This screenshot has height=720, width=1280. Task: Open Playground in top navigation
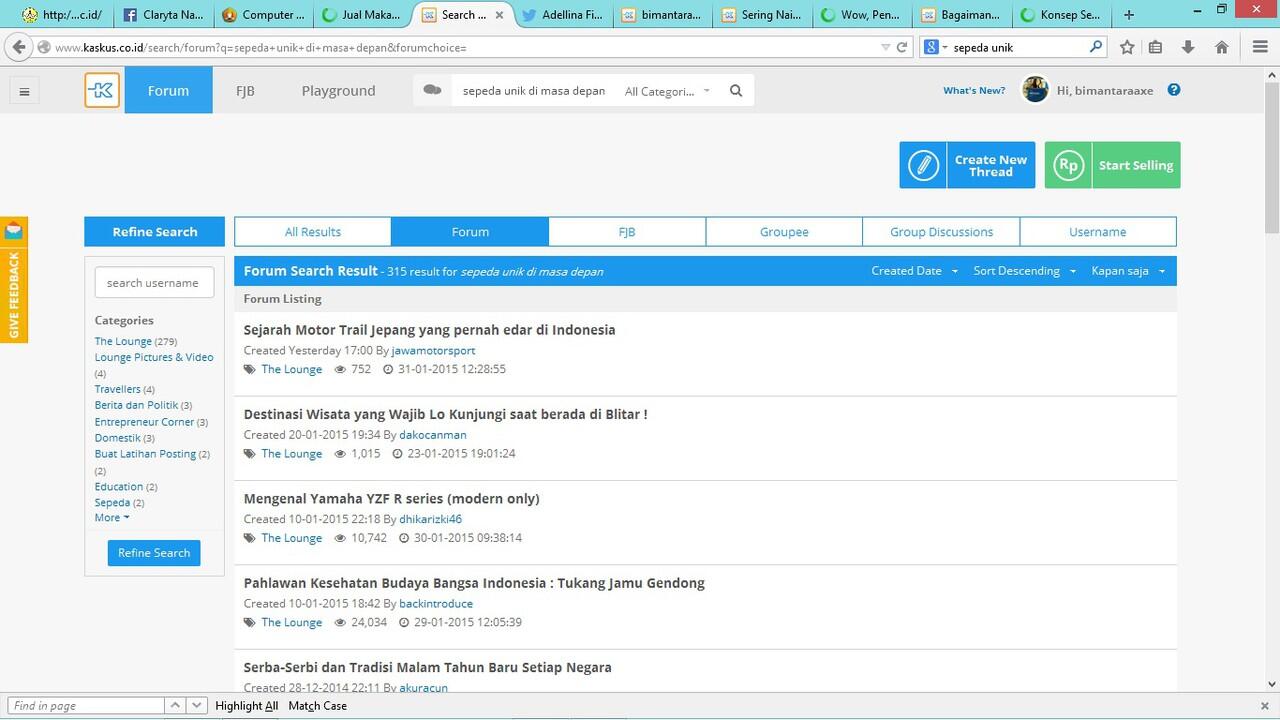[338, 90]
